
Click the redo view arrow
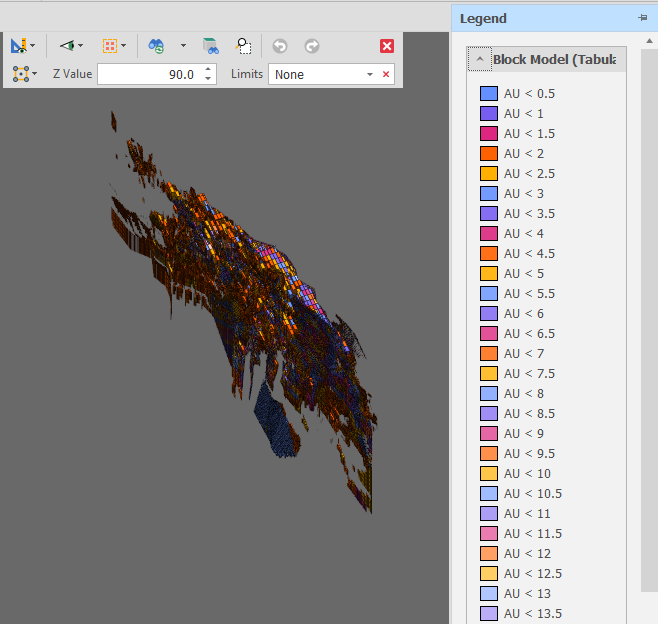pyautogui.click(x=312, y=46)
